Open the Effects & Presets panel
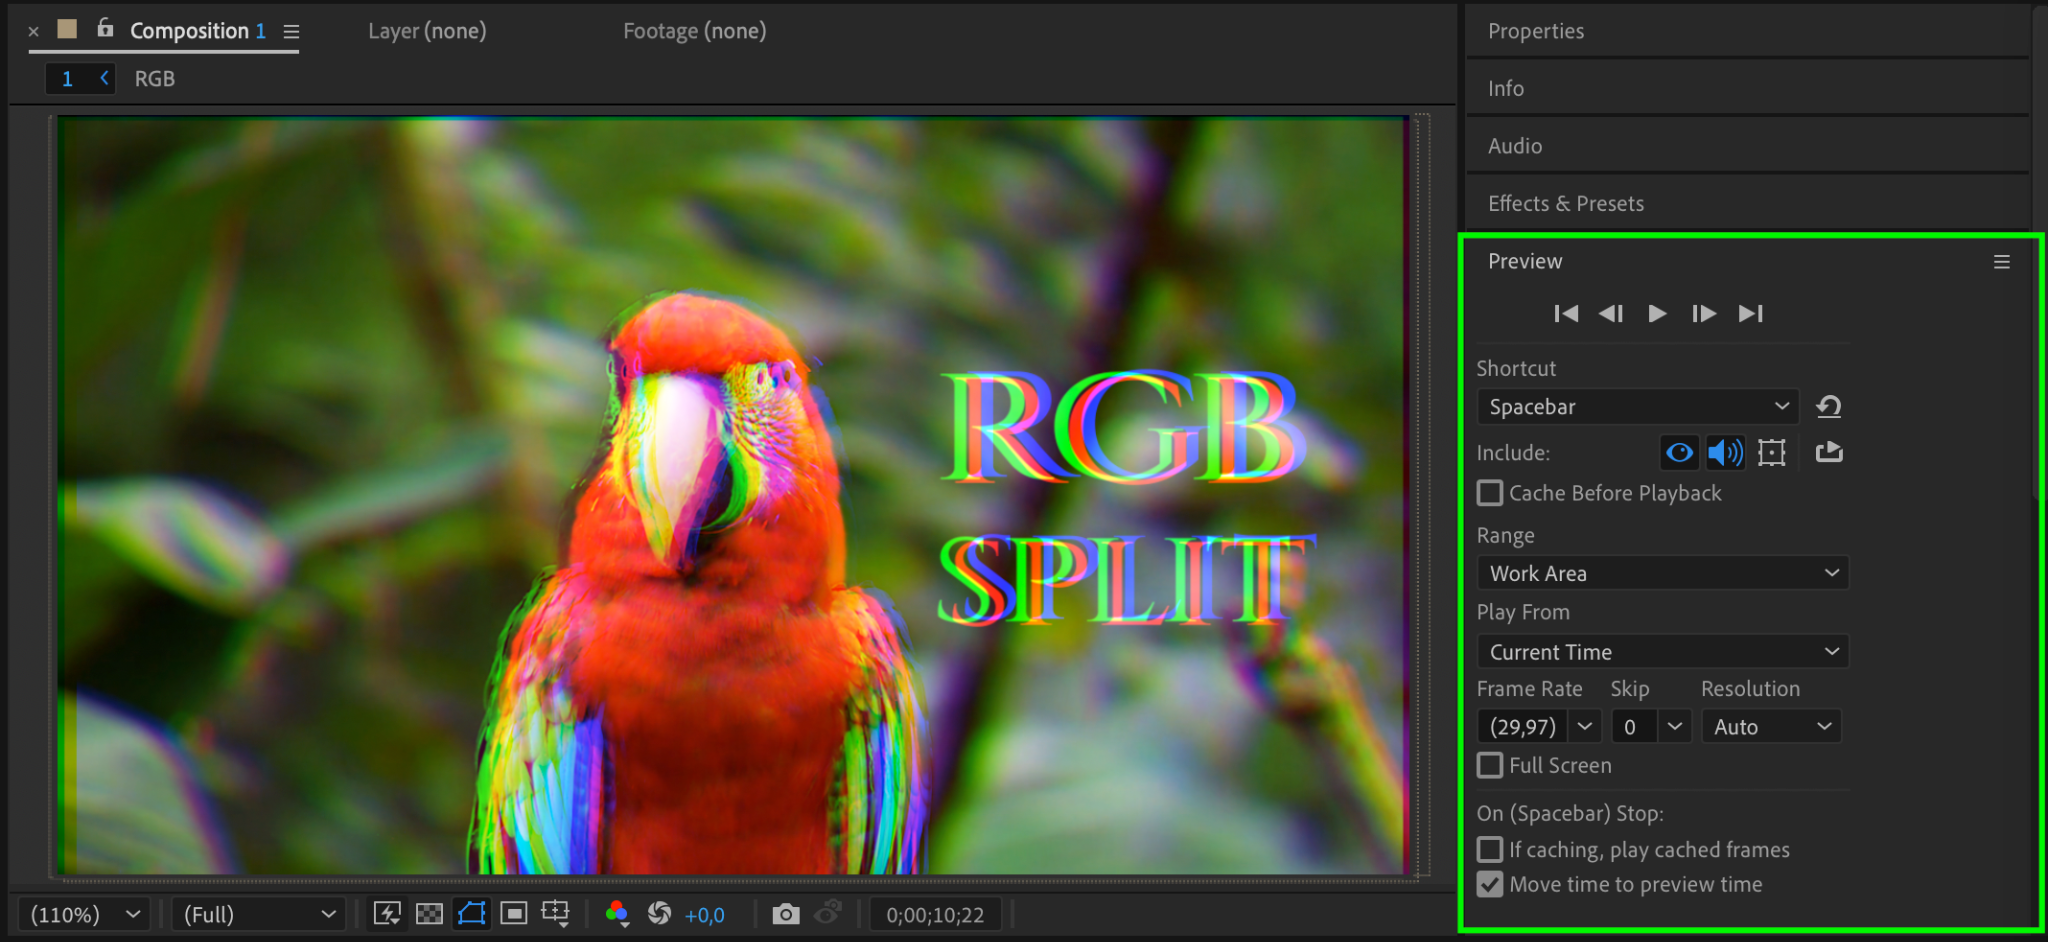This screenshot has height=942, width=2048. coord(1565,204)
